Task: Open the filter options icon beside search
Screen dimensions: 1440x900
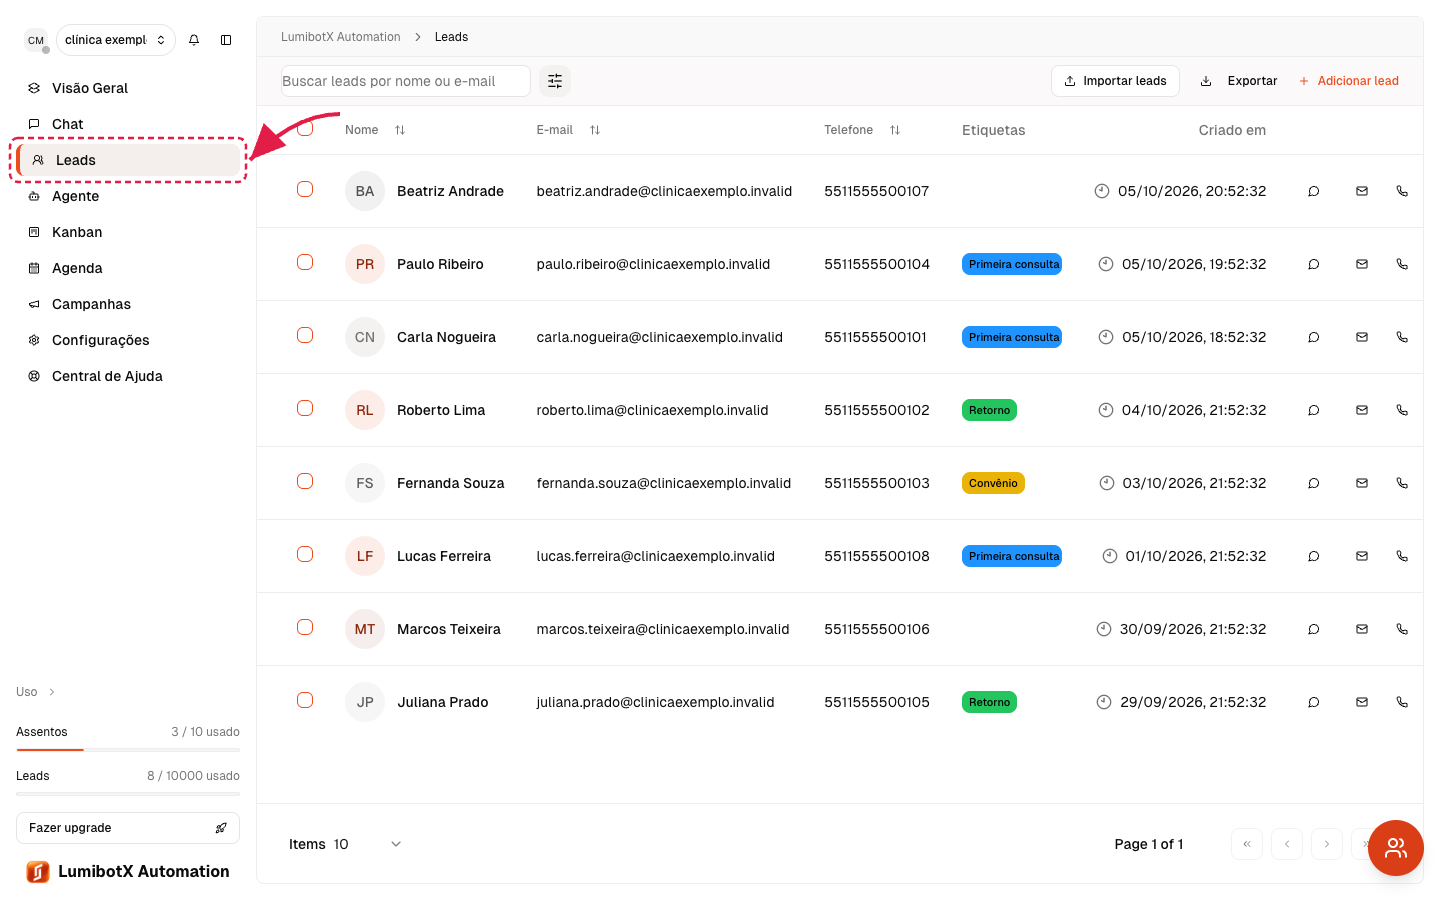Action: 555,81
